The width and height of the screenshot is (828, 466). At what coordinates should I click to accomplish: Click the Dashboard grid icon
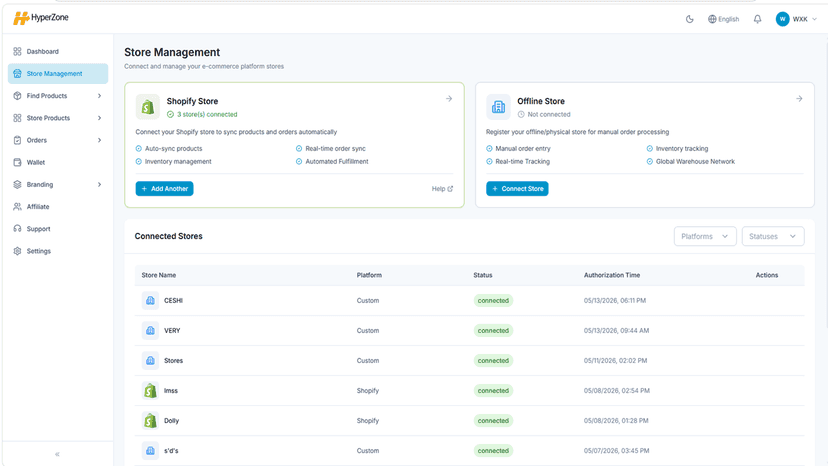tap(17, 51)
